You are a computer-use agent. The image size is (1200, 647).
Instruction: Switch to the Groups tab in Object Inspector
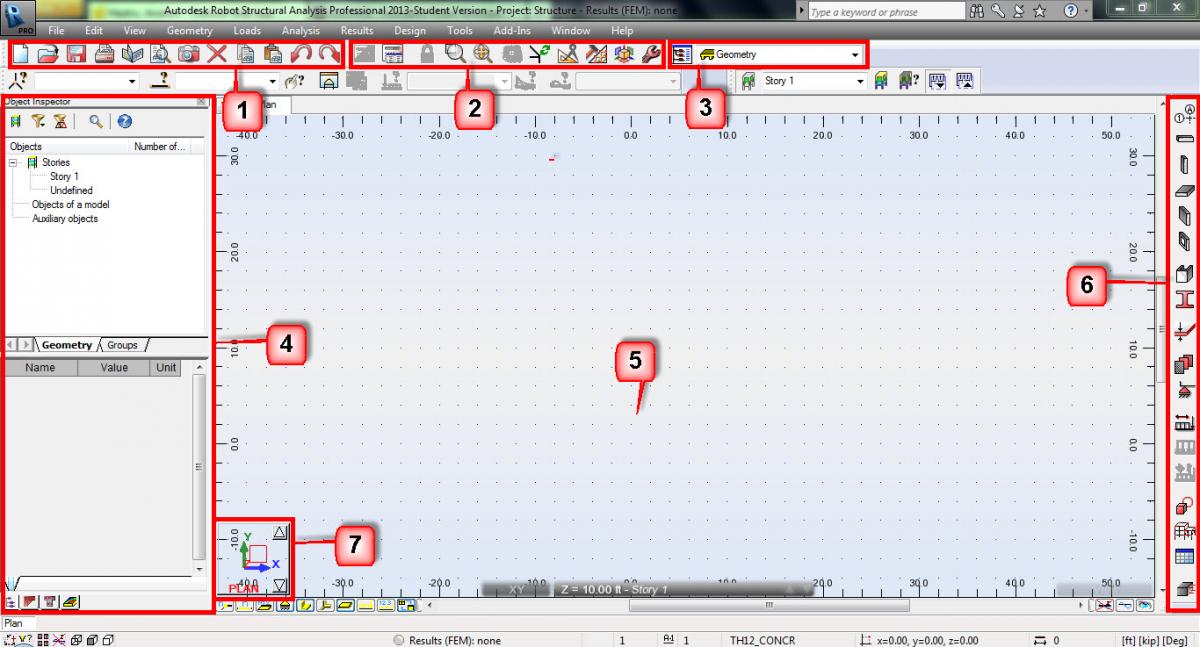point(122,345)
